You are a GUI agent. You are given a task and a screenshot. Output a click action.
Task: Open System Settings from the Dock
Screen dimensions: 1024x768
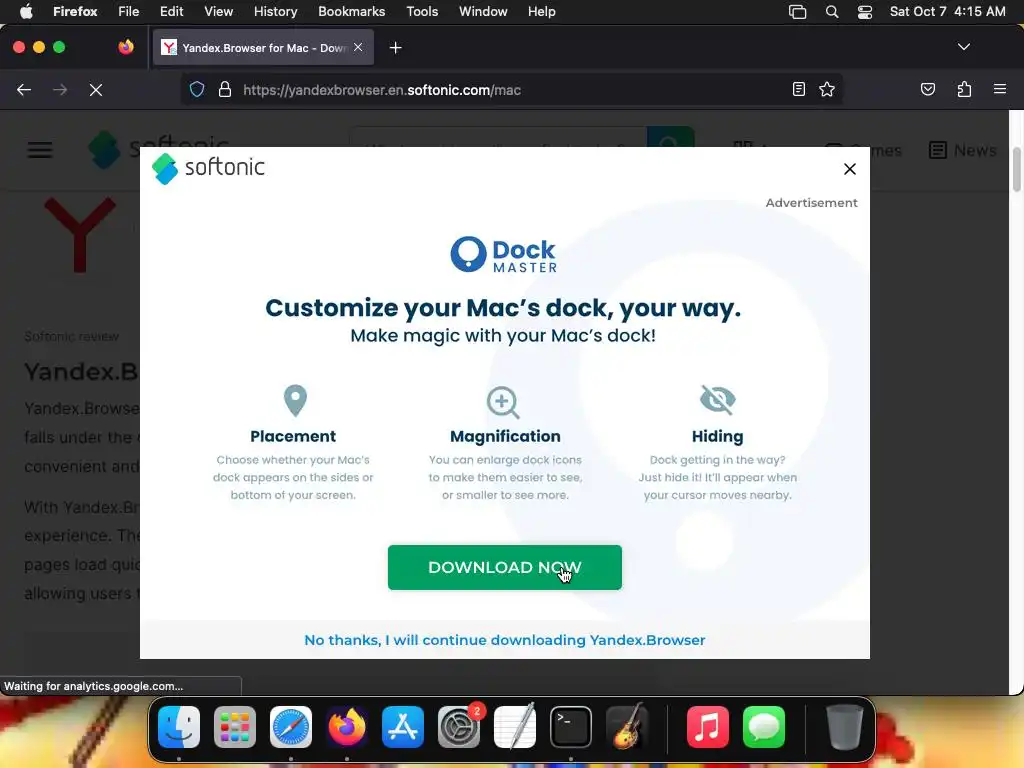(x=459, y=726)
